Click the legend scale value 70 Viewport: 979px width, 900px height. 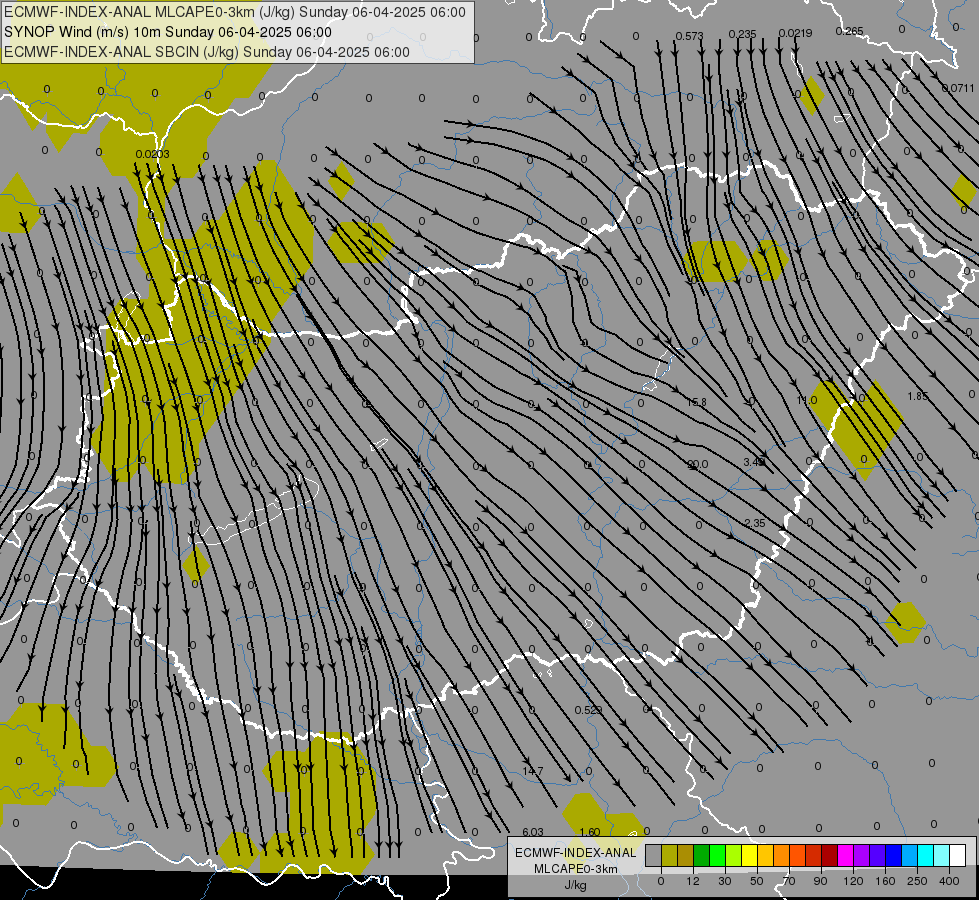789,881
